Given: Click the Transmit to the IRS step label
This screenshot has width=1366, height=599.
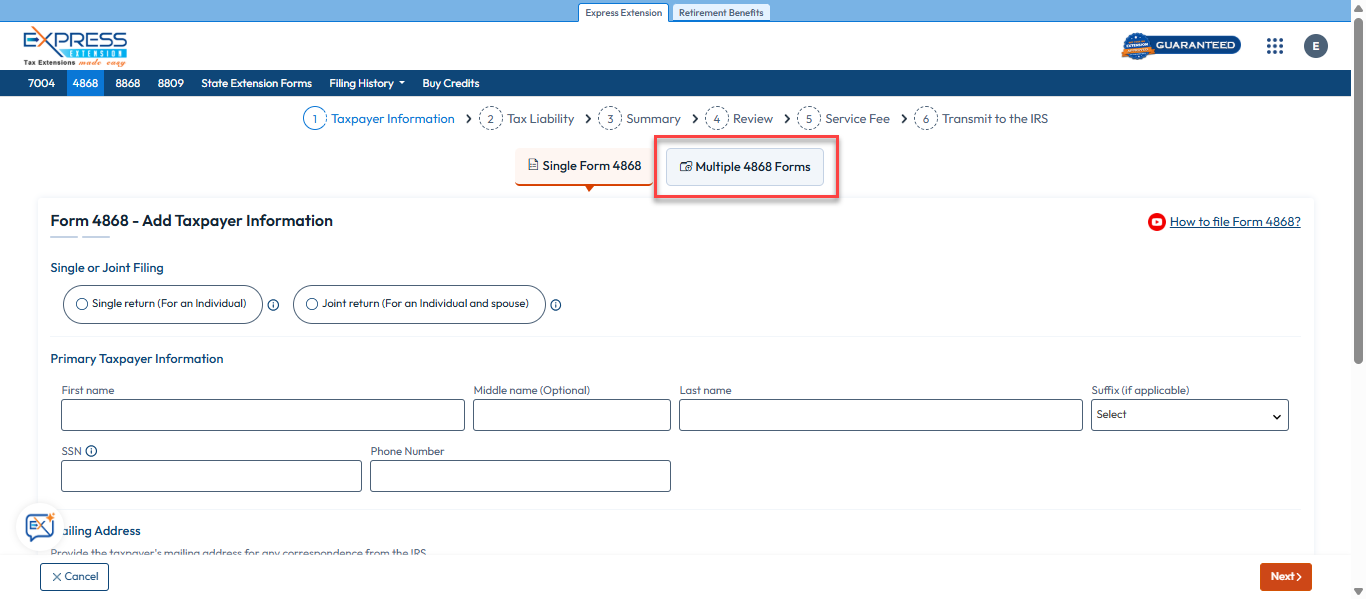Looking at the screenshot, I should [995, 119].
